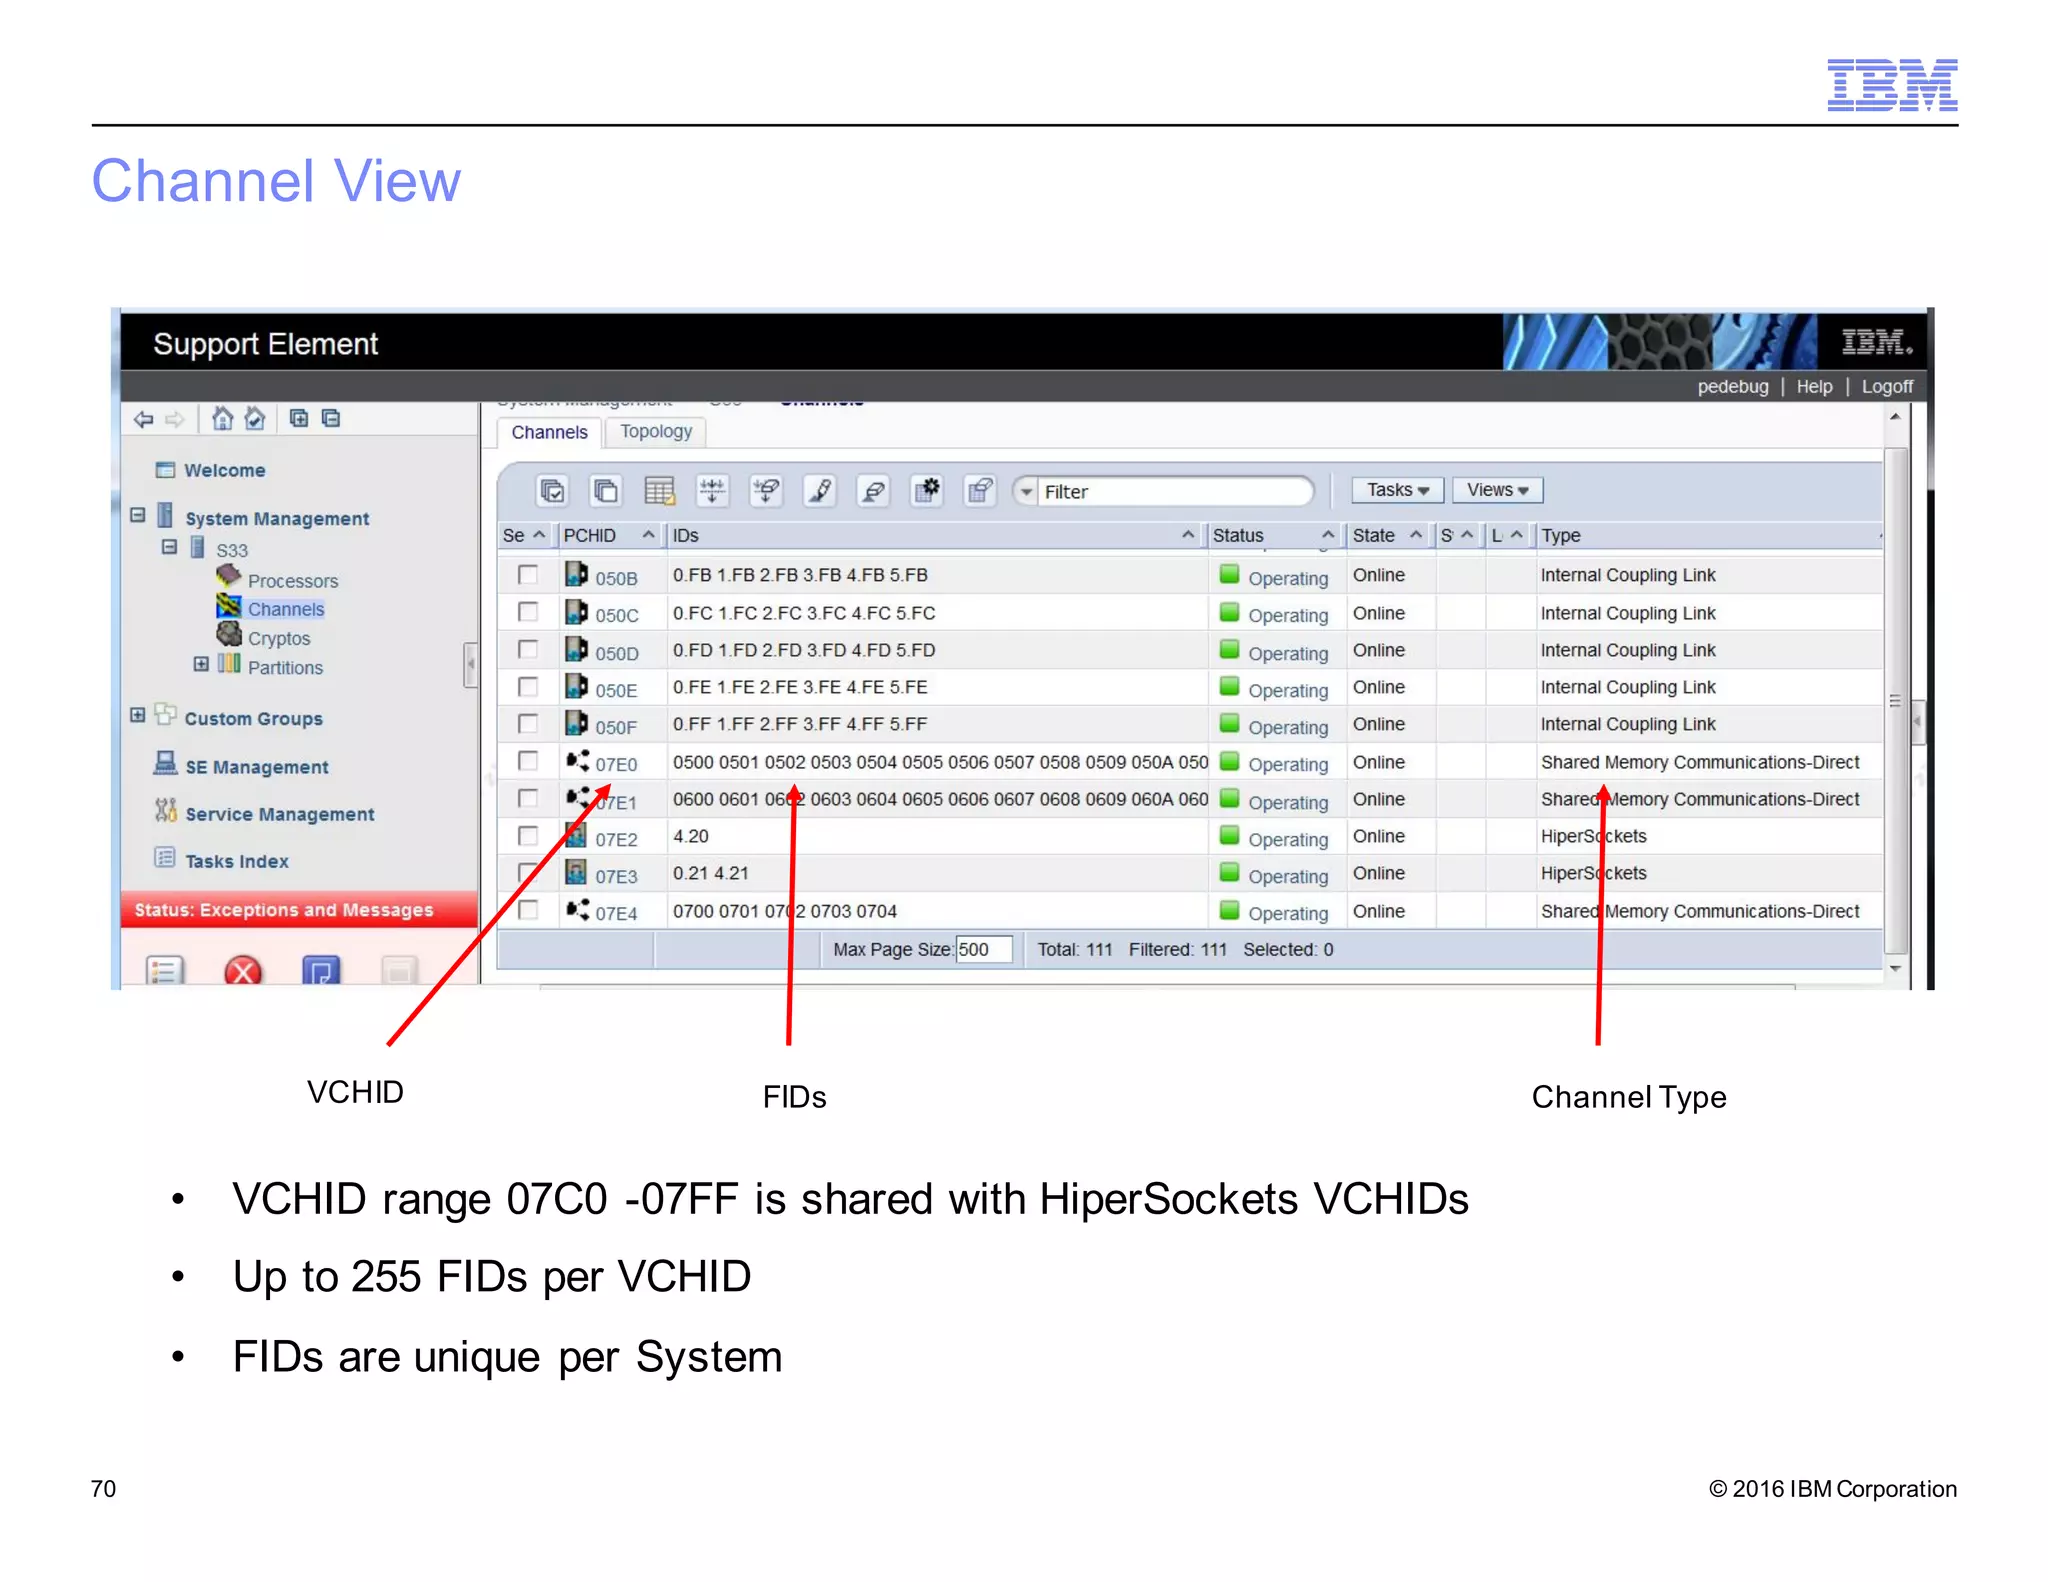2048x1582 pixels.
Task: Open the Views dropdown menu
Action: click(x=1497, y=490)
